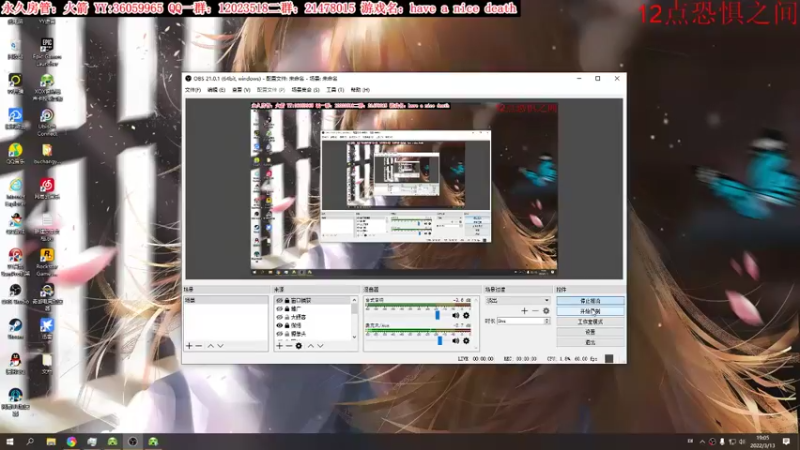Open scene transition properties gear
Viewport: 800px width, 450px height.
pyautogui.click(x=546, y=311)
